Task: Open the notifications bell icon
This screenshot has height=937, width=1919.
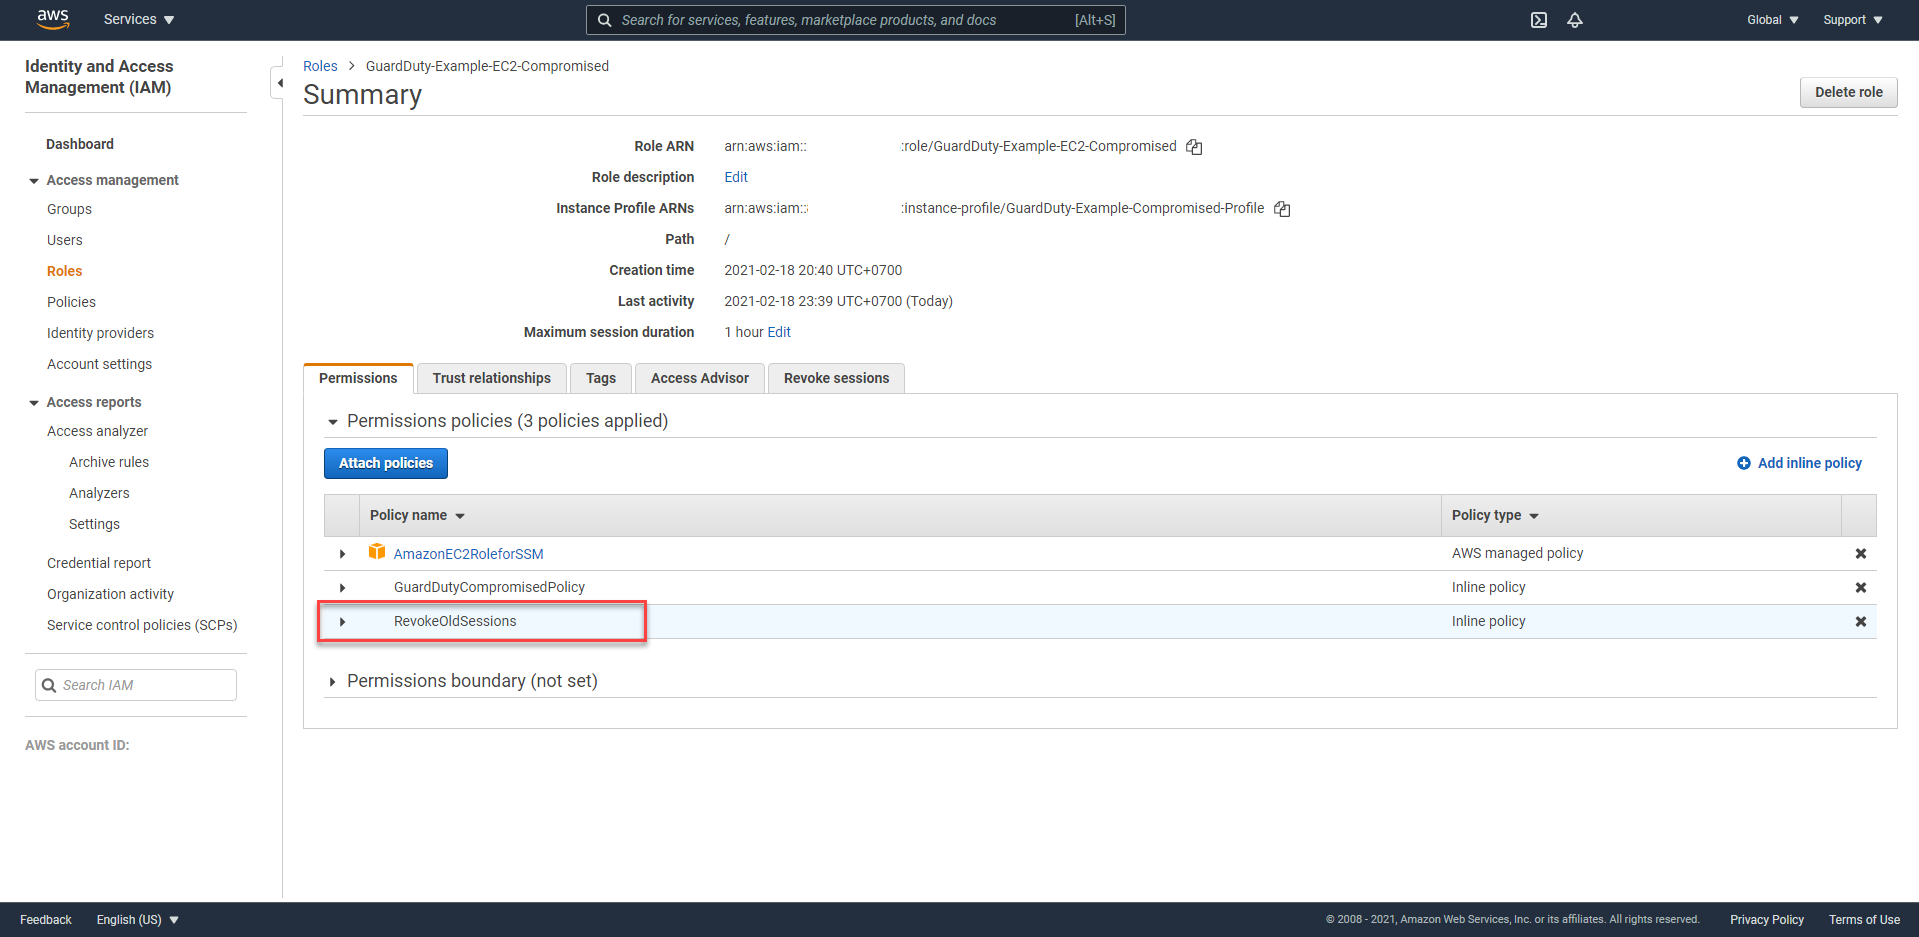Action: [x=1575, y=20]
